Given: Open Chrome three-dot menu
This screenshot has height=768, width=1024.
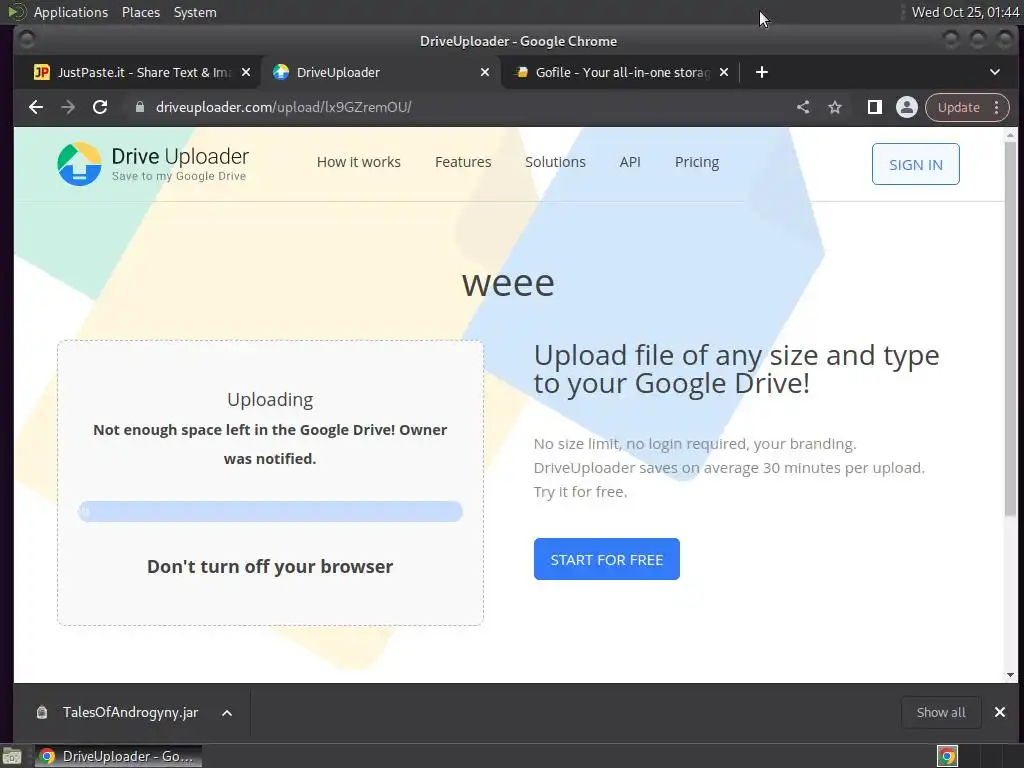Looking at the screenshot, I should [x=997, y=107].
